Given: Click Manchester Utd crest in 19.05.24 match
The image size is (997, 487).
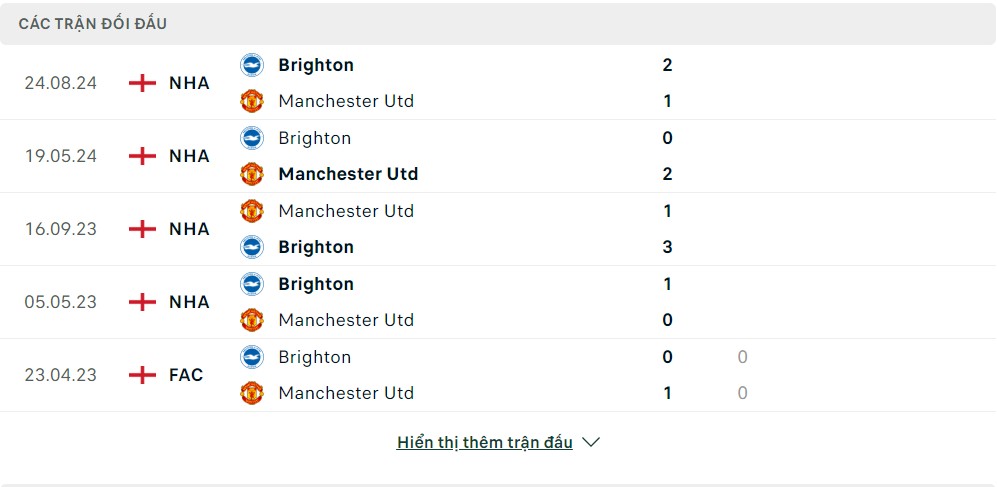Looking at the screenshot, I should pos(252,174).
